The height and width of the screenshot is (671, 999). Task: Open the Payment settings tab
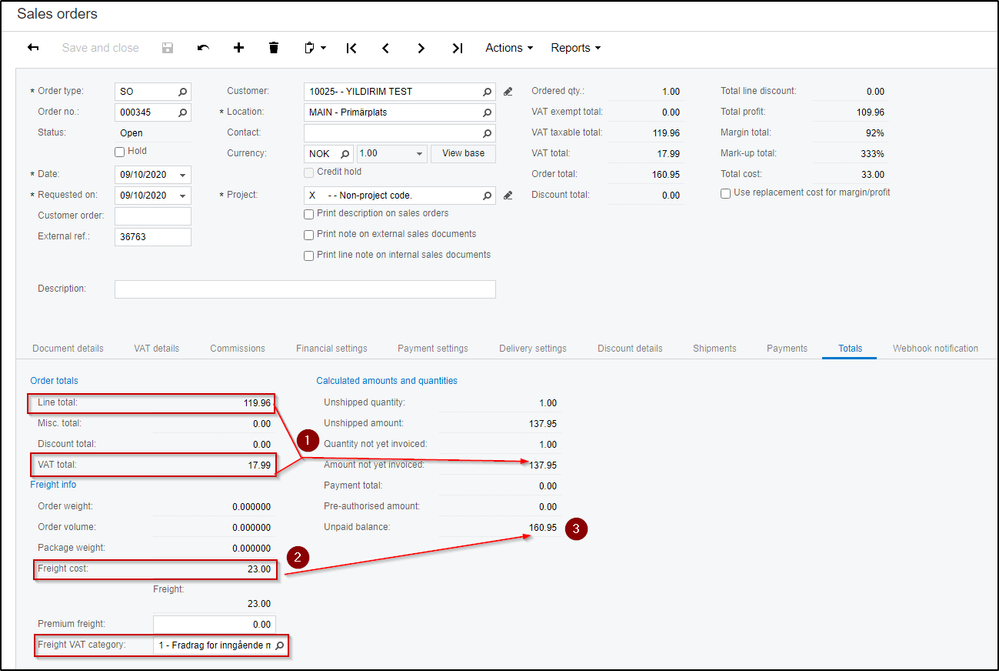click(433, 349)
